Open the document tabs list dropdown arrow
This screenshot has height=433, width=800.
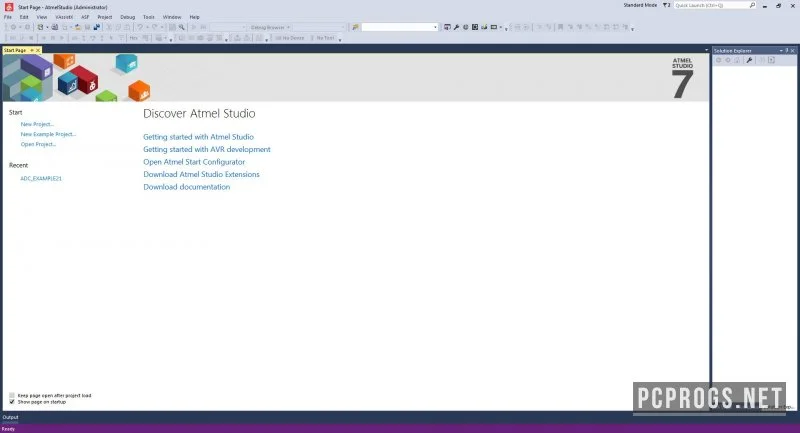707,50
